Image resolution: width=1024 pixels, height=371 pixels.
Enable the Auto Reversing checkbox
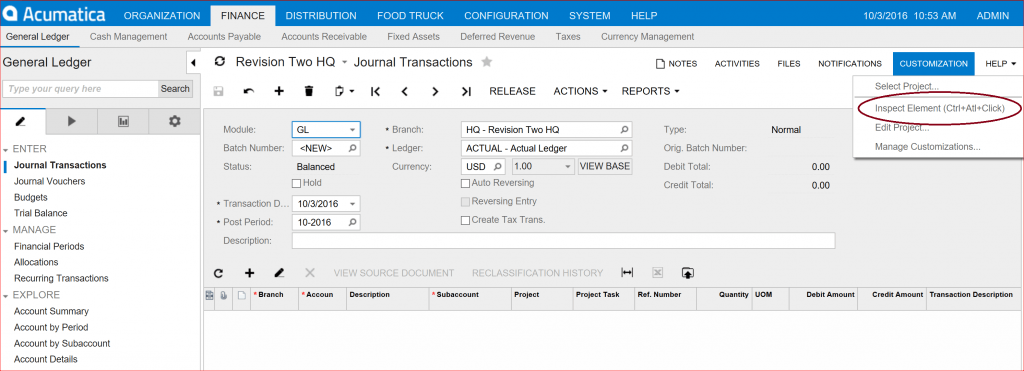[x=466, y=184]
